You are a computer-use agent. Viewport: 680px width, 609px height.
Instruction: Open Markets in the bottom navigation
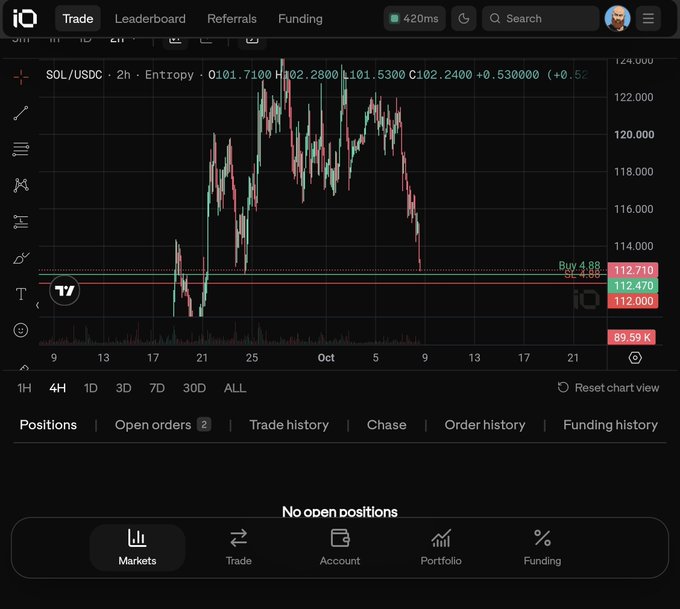tap(137, 547)
